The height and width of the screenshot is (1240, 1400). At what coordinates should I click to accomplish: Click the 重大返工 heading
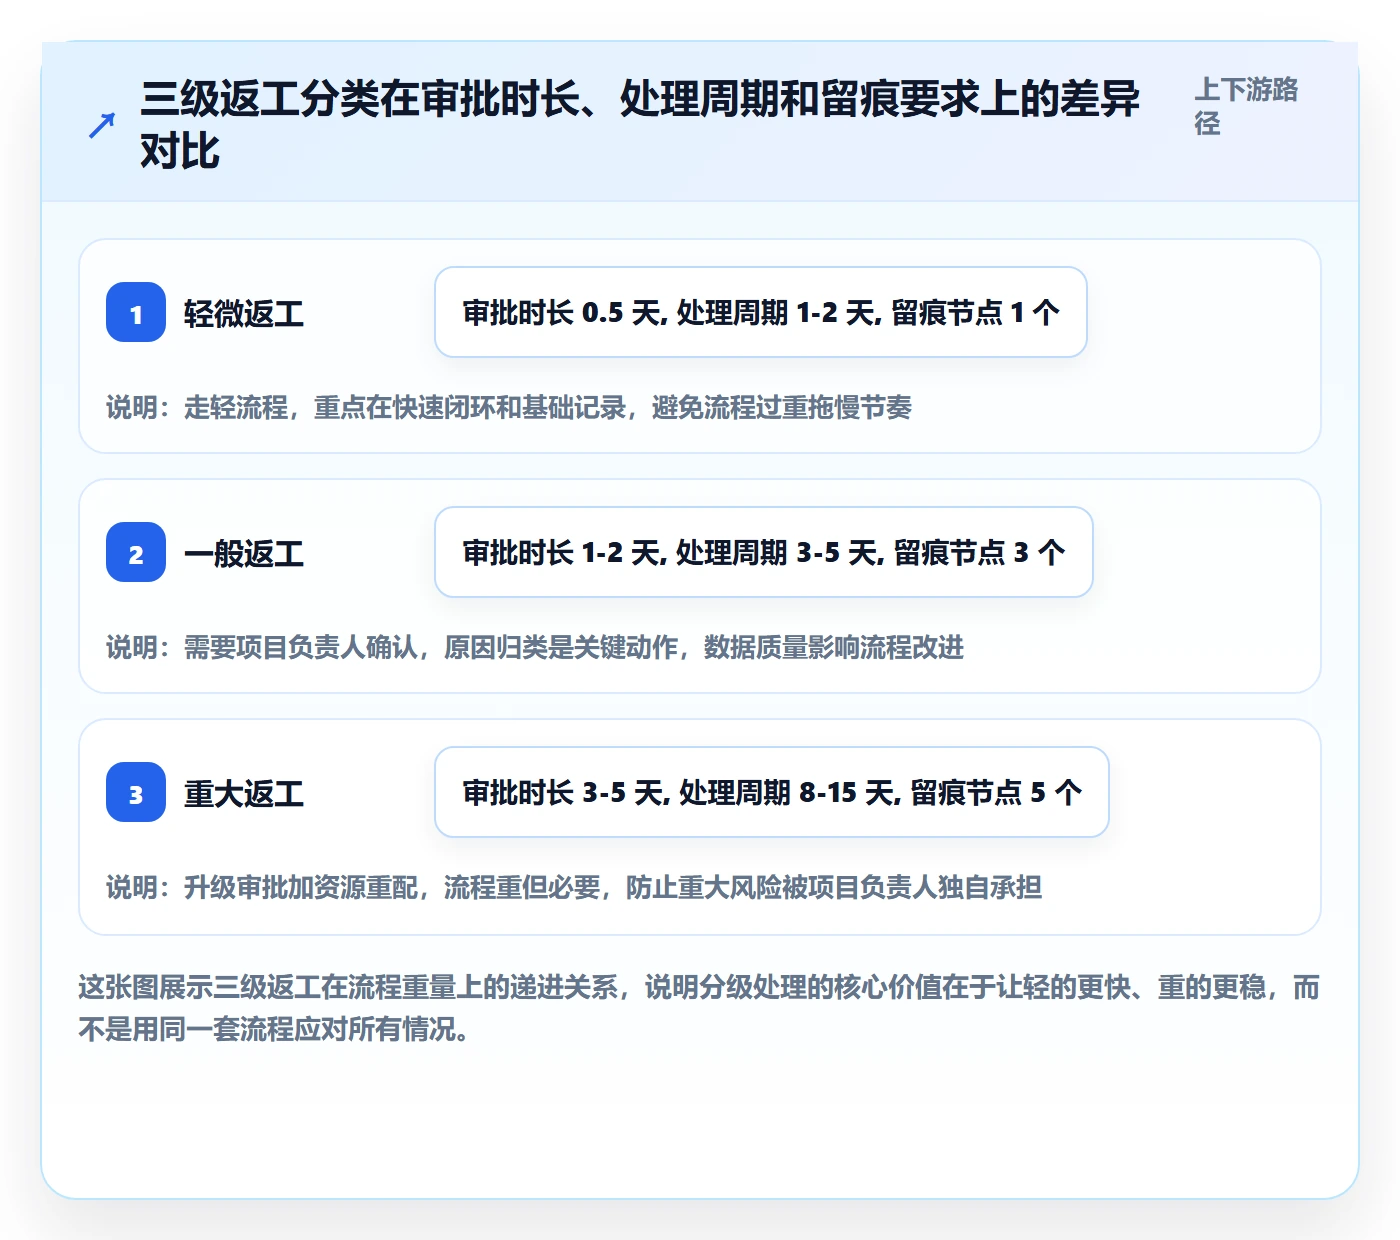coord(244,794)
